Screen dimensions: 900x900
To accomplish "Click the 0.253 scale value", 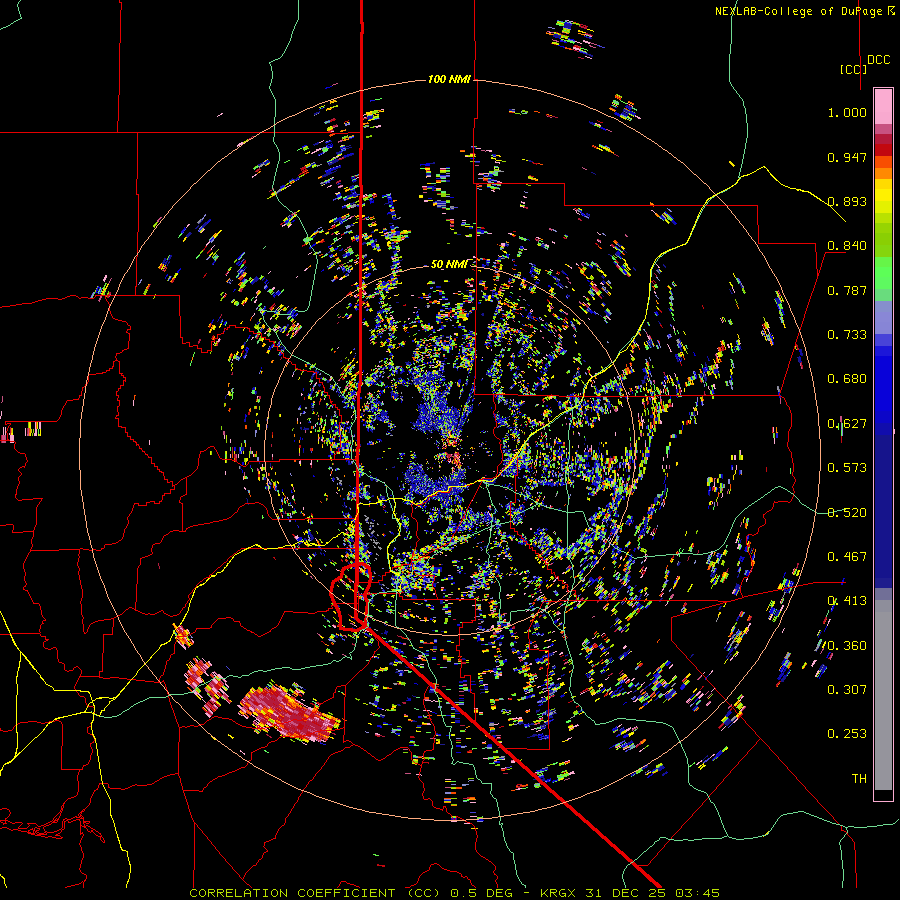I will [x=847, y=734].
